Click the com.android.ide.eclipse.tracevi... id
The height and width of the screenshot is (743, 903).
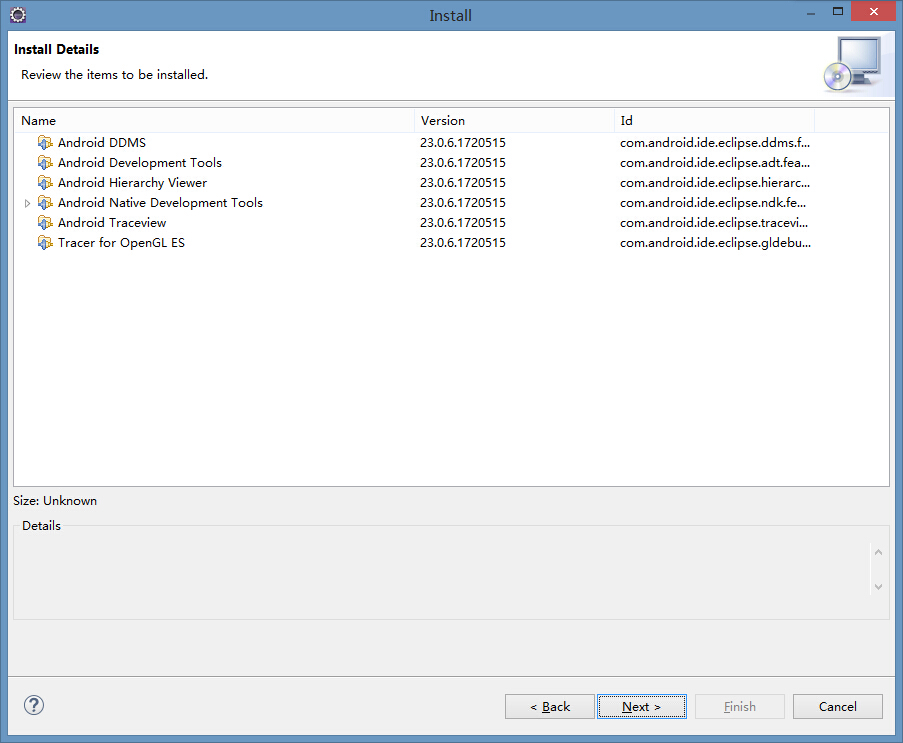(714, 222)
